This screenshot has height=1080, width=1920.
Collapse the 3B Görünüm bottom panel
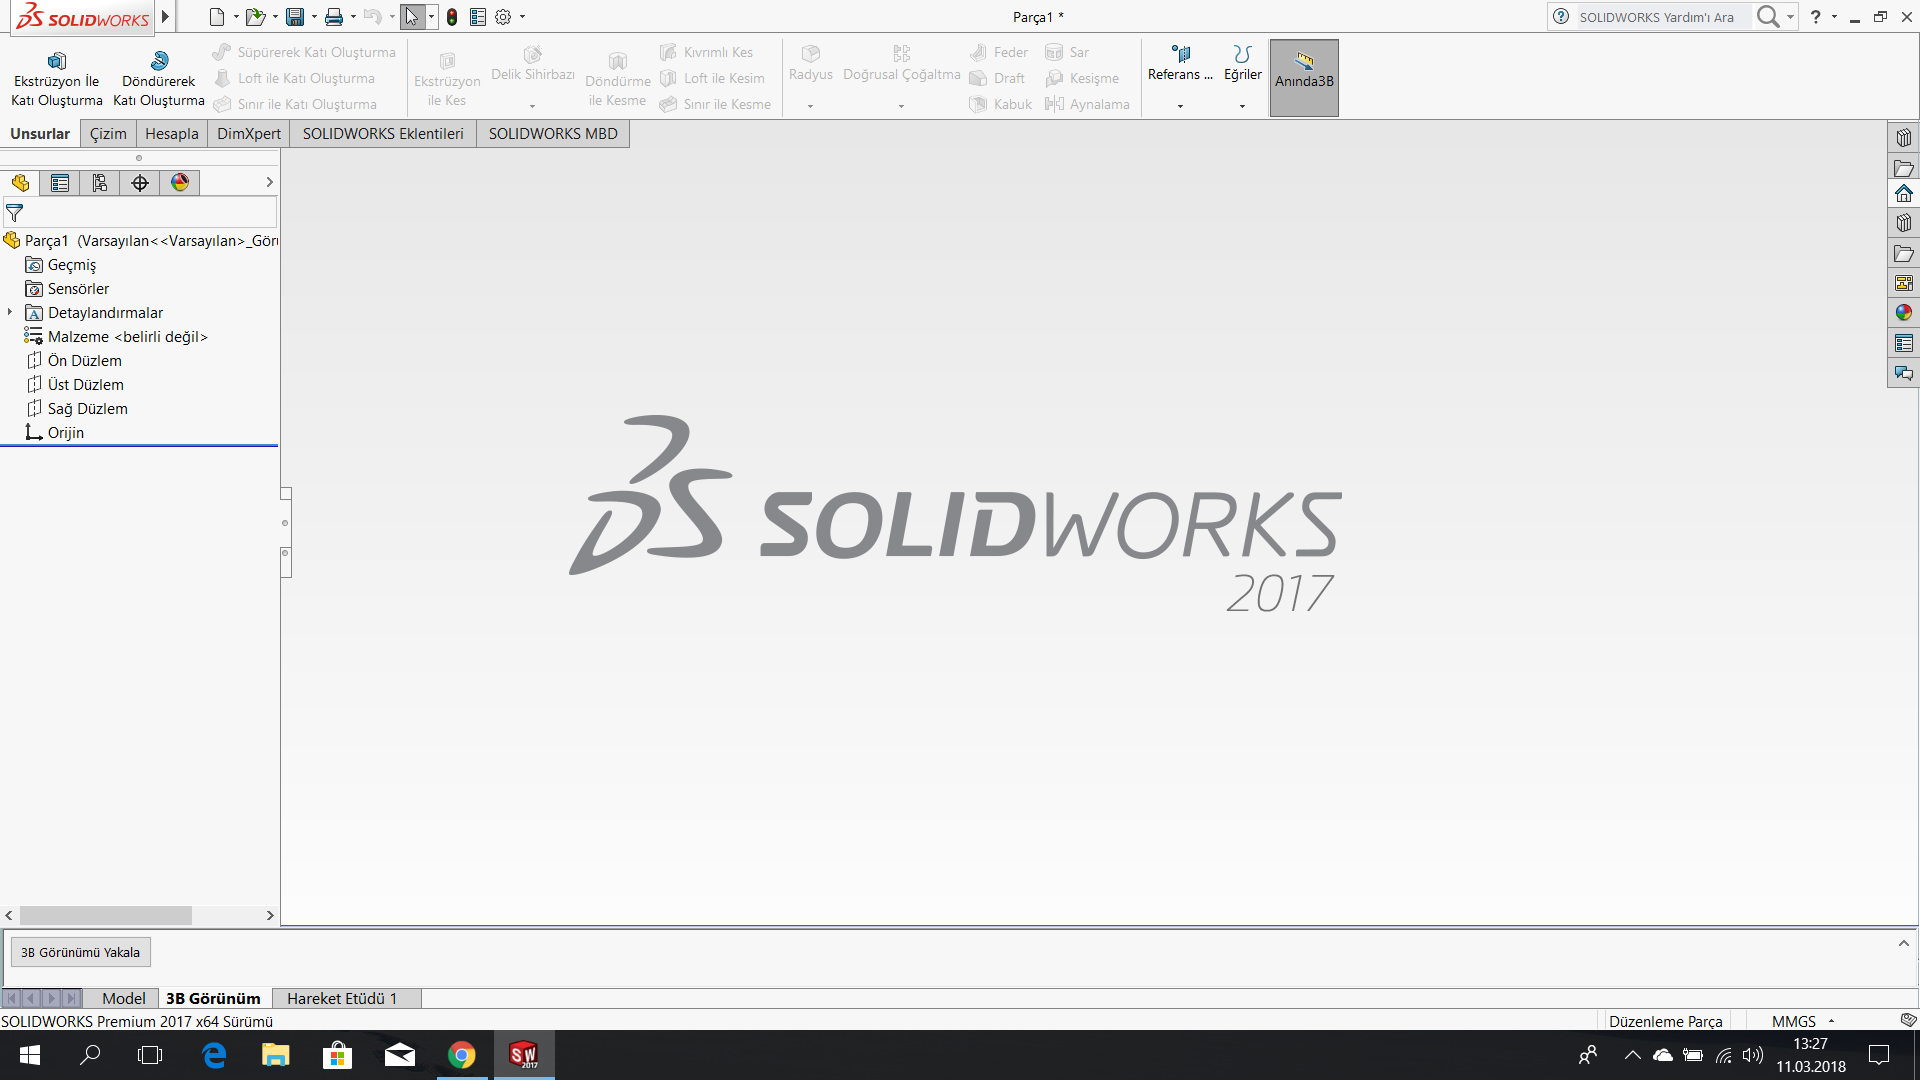1903,943
